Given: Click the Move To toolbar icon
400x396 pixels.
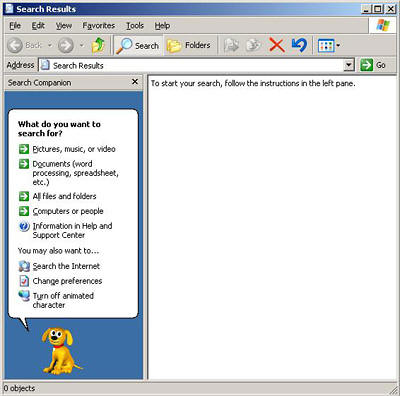Looking at the screenshot, I should point(231,45).
